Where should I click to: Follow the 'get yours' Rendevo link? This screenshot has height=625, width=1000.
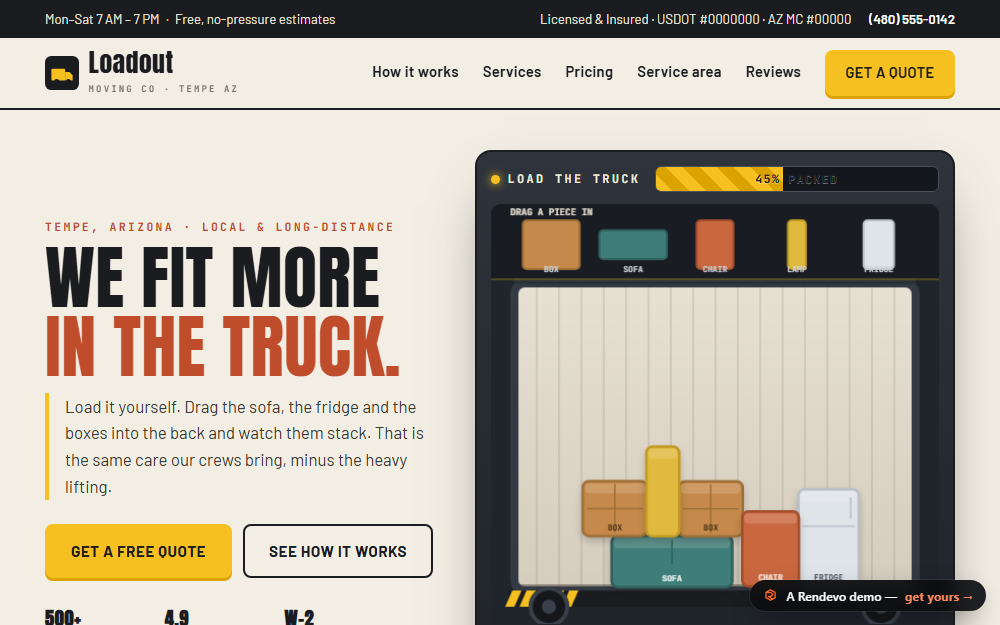coord(939,597)
